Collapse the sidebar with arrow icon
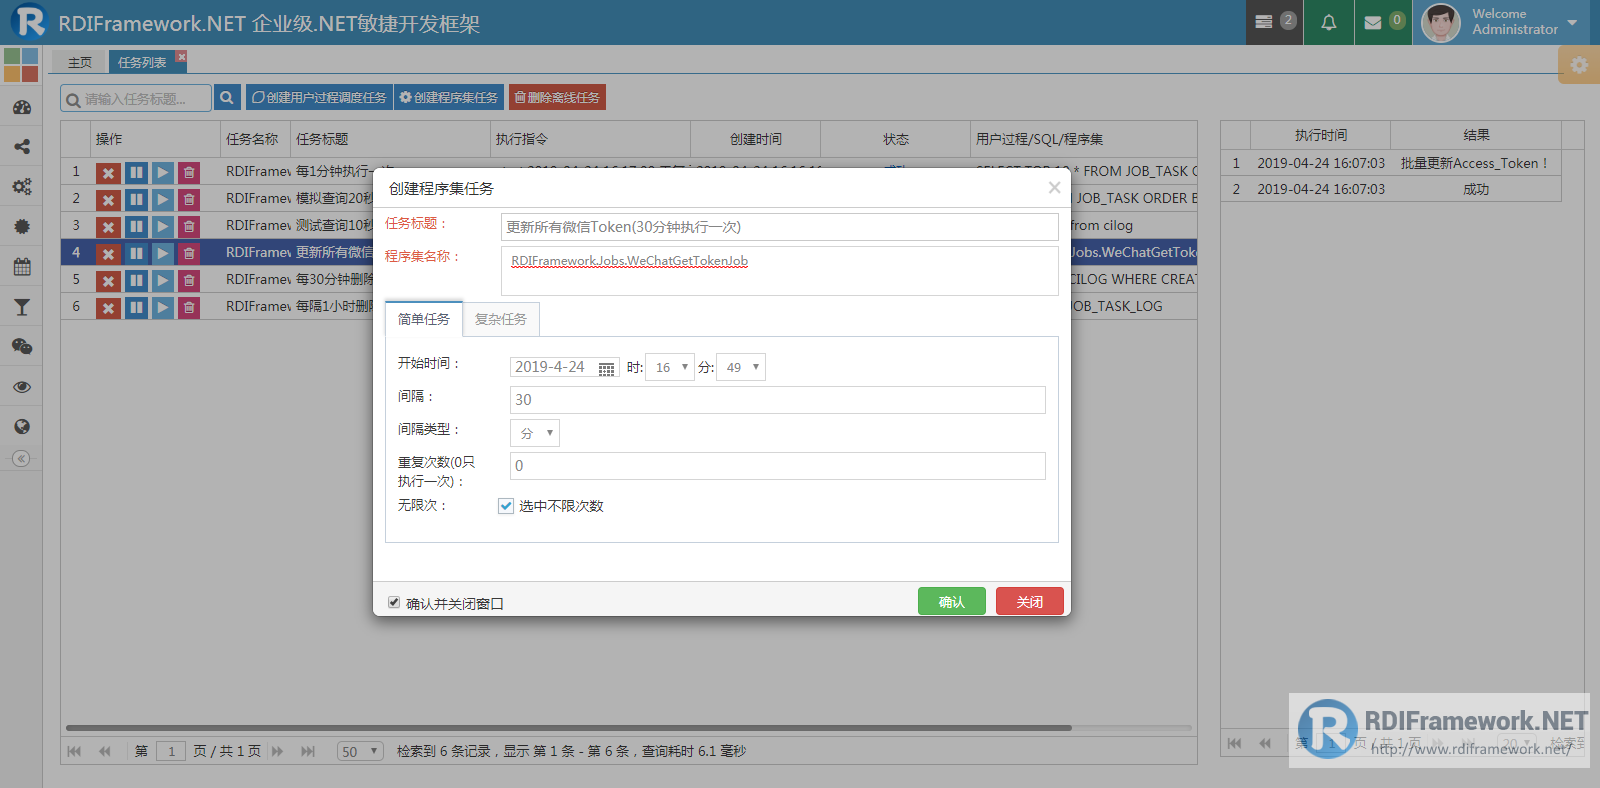This screenshot has width=1600, height=788. (21, 459)
